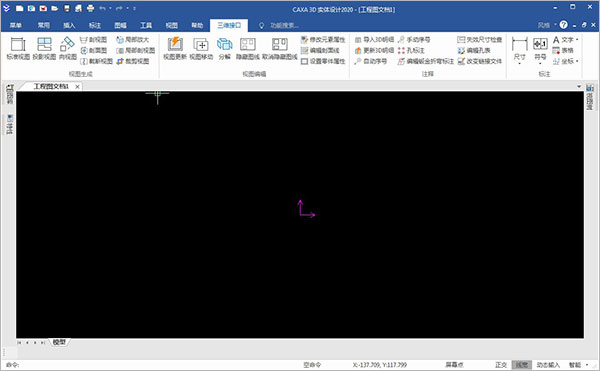This screenshot has width=600, height=371.
Task: Open the document tab list arrow
Action: click(579, 86)
